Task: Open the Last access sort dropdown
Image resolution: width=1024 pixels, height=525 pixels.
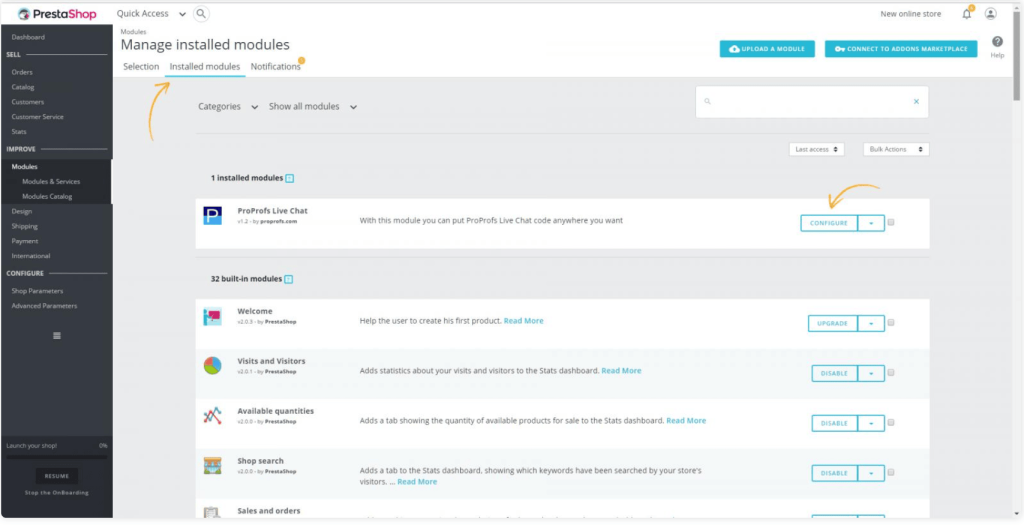Action: [816, 150]
